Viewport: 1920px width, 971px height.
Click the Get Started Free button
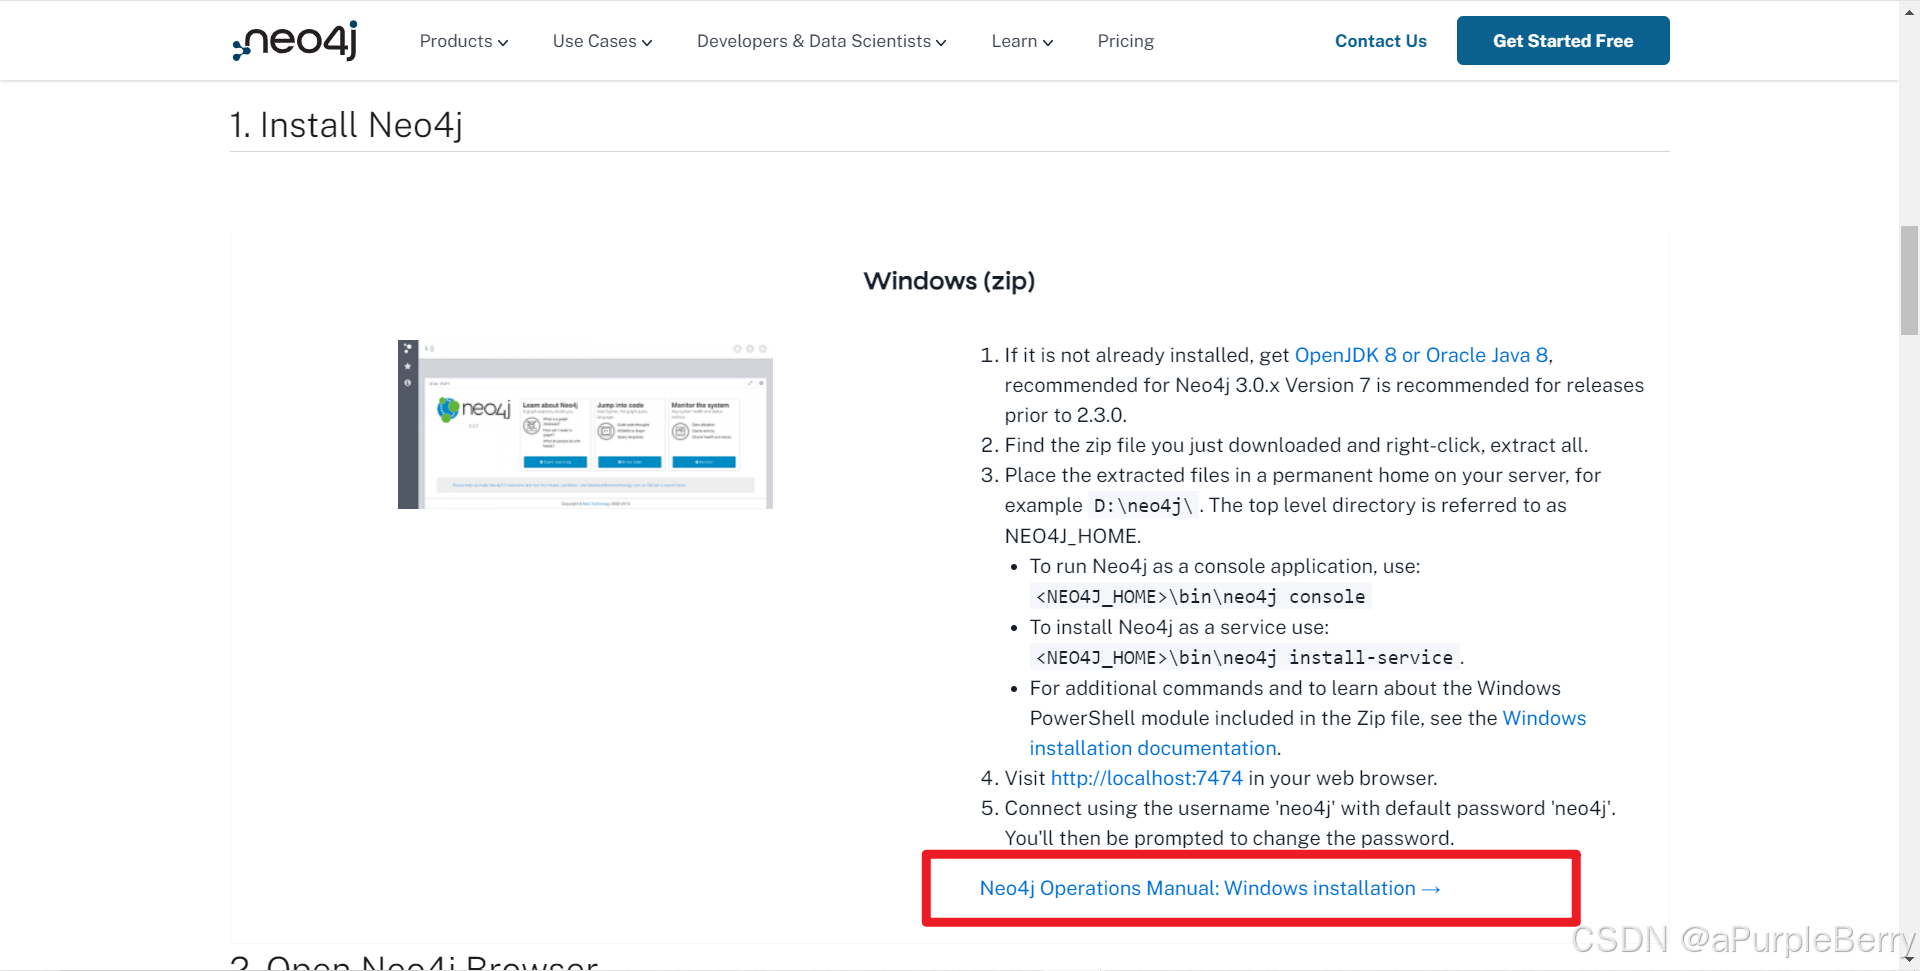(1563, 41)
